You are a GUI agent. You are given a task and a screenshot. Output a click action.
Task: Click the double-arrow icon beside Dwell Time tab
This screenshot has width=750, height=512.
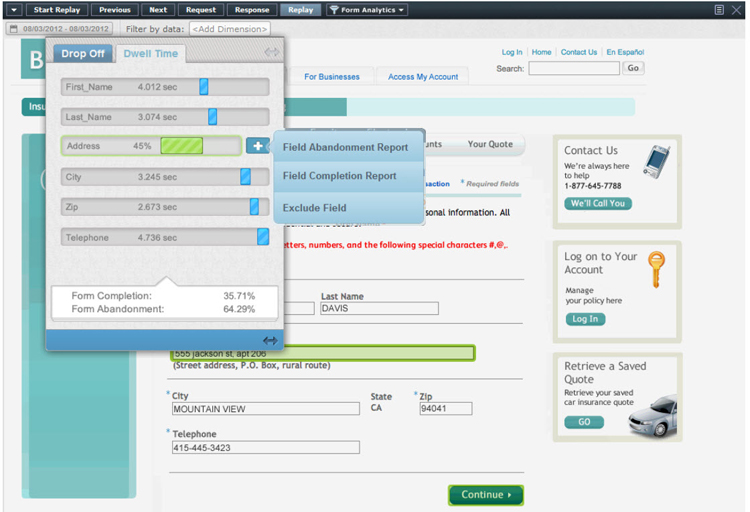click(271, 53)
